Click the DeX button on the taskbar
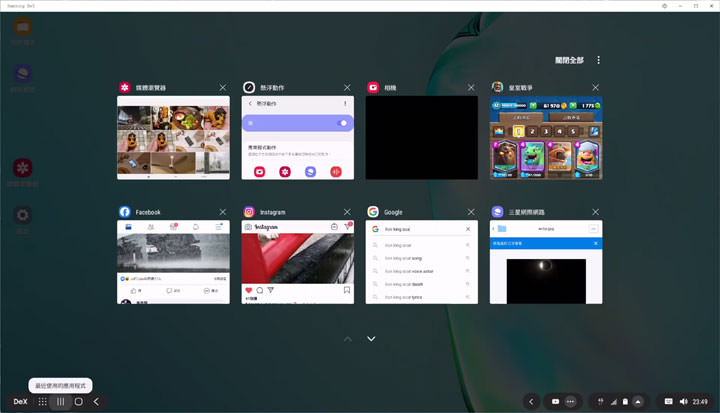The width and height of the screenshot is (720, 413). 20,402
